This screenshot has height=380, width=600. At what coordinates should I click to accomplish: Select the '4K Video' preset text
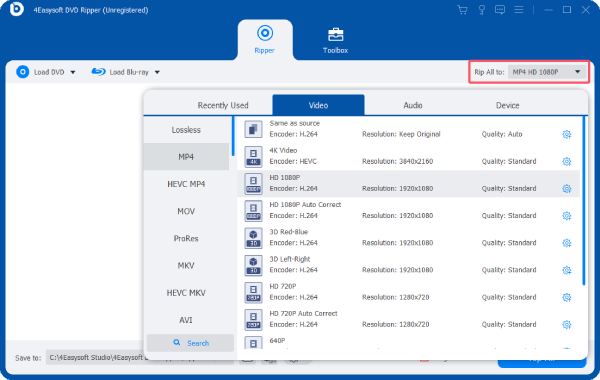click(283, 150)
